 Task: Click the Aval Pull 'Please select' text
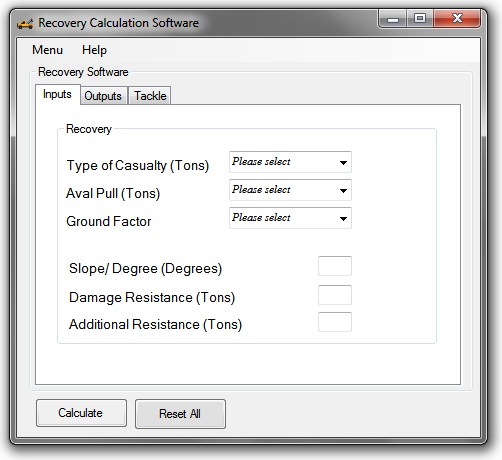coord(261,190)
